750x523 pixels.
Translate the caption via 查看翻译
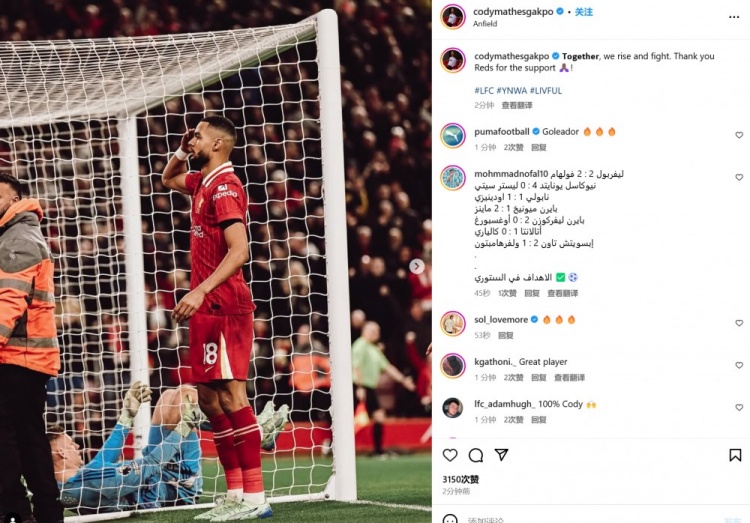click(x=517, y=105)
